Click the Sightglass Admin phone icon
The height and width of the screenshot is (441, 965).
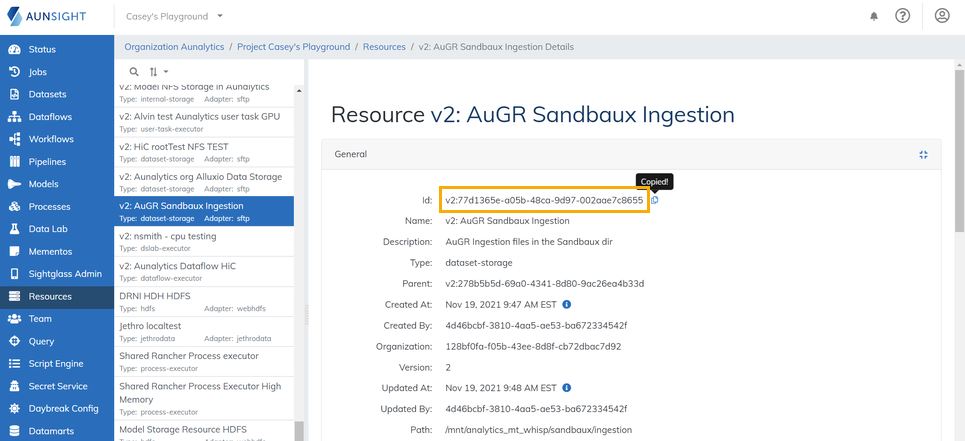click(15, 274)
